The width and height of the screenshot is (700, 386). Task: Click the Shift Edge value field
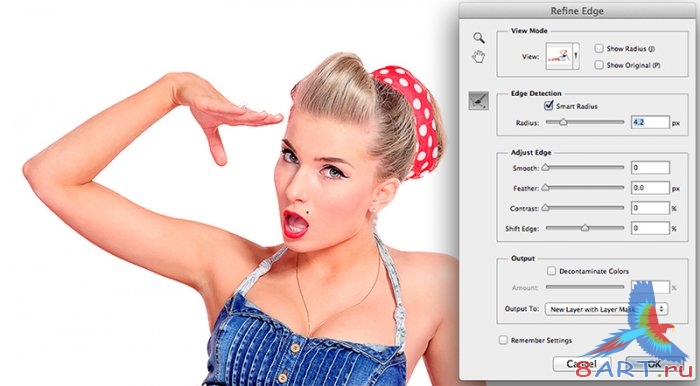point(650,228)
